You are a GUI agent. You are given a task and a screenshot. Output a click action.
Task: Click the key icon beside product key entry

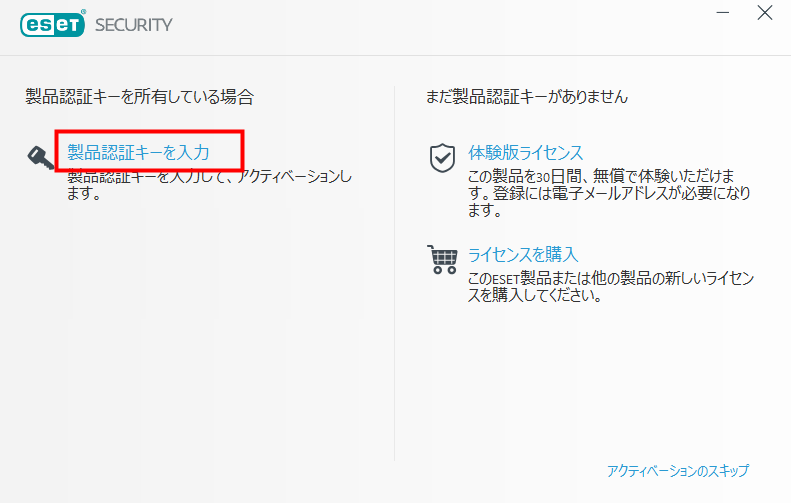click(40, 157)
